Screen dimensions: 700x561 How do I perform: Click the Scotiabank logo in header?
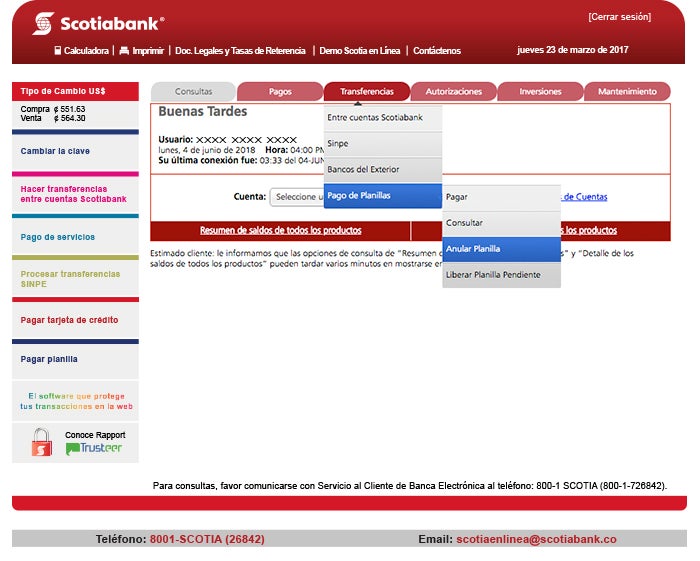pos(97,22)
